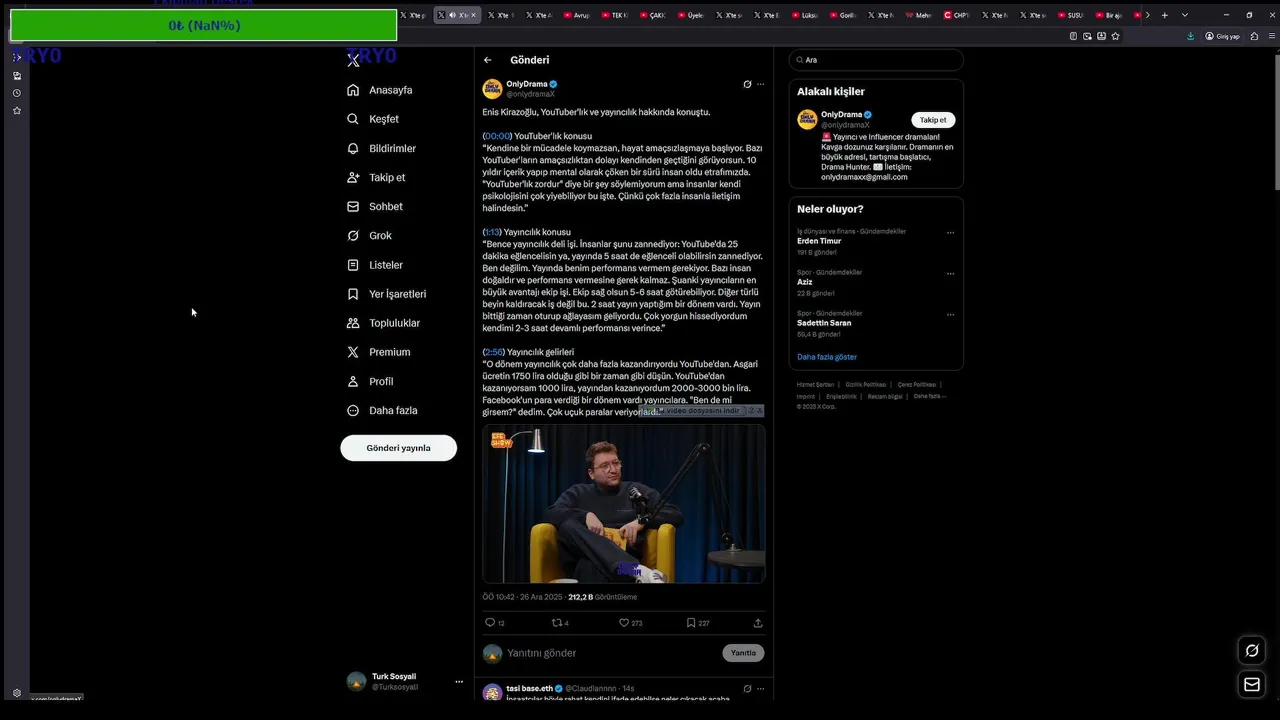Viewport: 1280px width, 720px height.
Task: Bookmark the post showing 227
Action: click(x=691, y=622)
